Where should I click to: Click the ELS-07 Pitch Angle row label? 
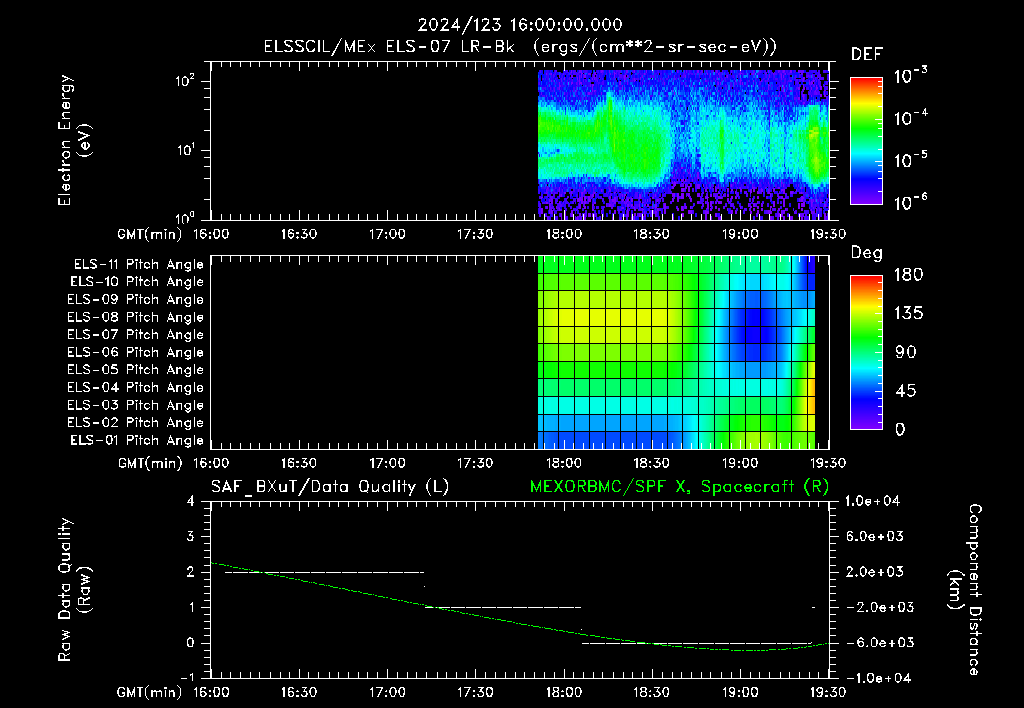click(136, 334)
